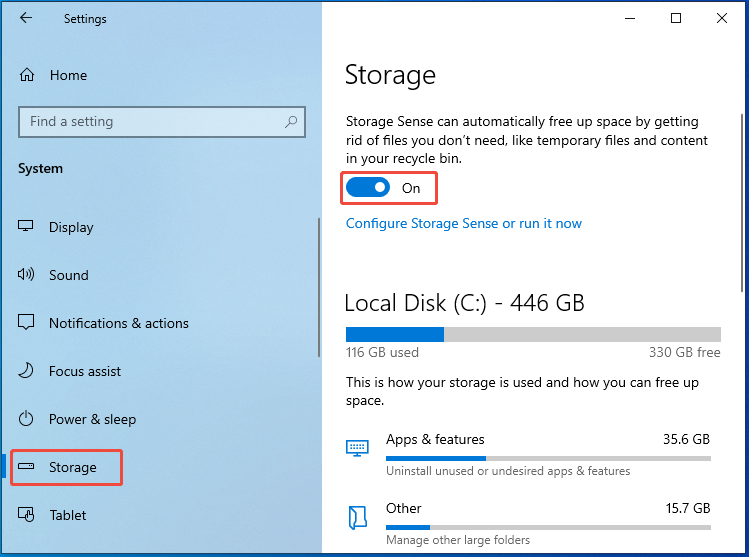The height and width of the screenshot is (557, 749).
Task: Minimize the Settings window
Action: click(x=630, y=18)
